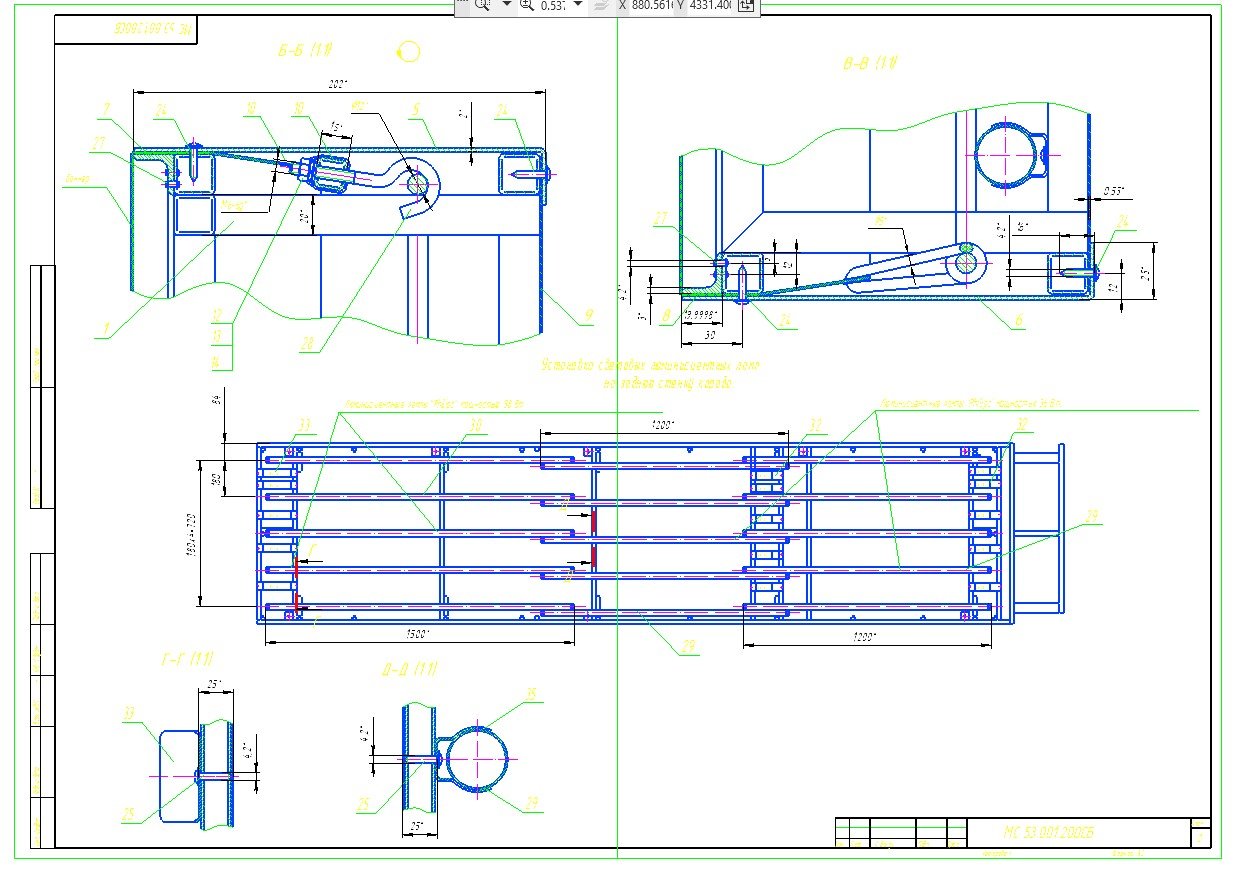Viewport: 1247px width, 869px height.
Task: Click the yellow circle beside Б-Б title
Action: (x=408, y=51)
